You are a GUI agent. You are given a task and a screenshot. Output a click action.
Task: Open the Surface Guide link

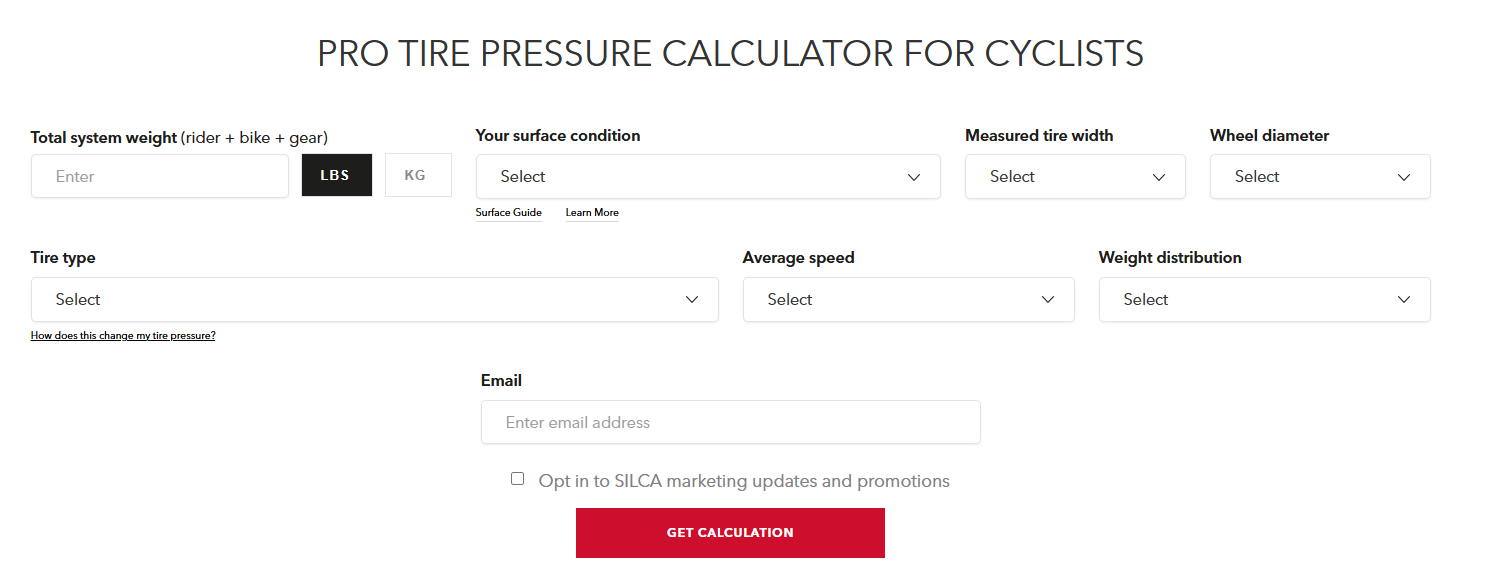tap(509, 212)
